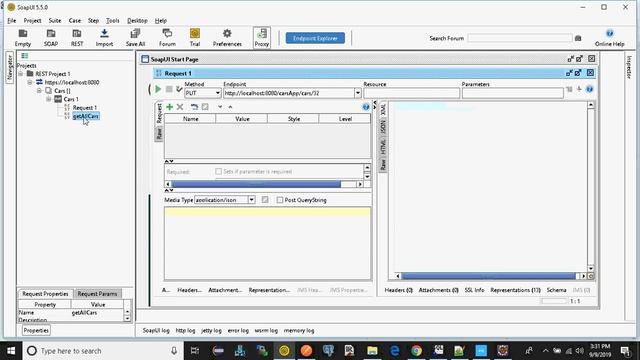Select getAllCars in project tree
This screenshot has width=640, height=360.
[86, 116]
